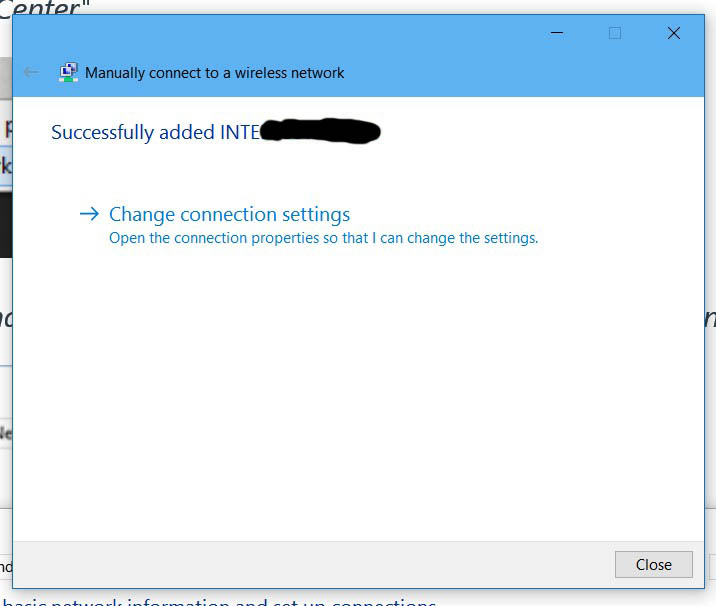Click the blue arrow beside Change connection settings
716x606 pixels.
coord(89,214)
